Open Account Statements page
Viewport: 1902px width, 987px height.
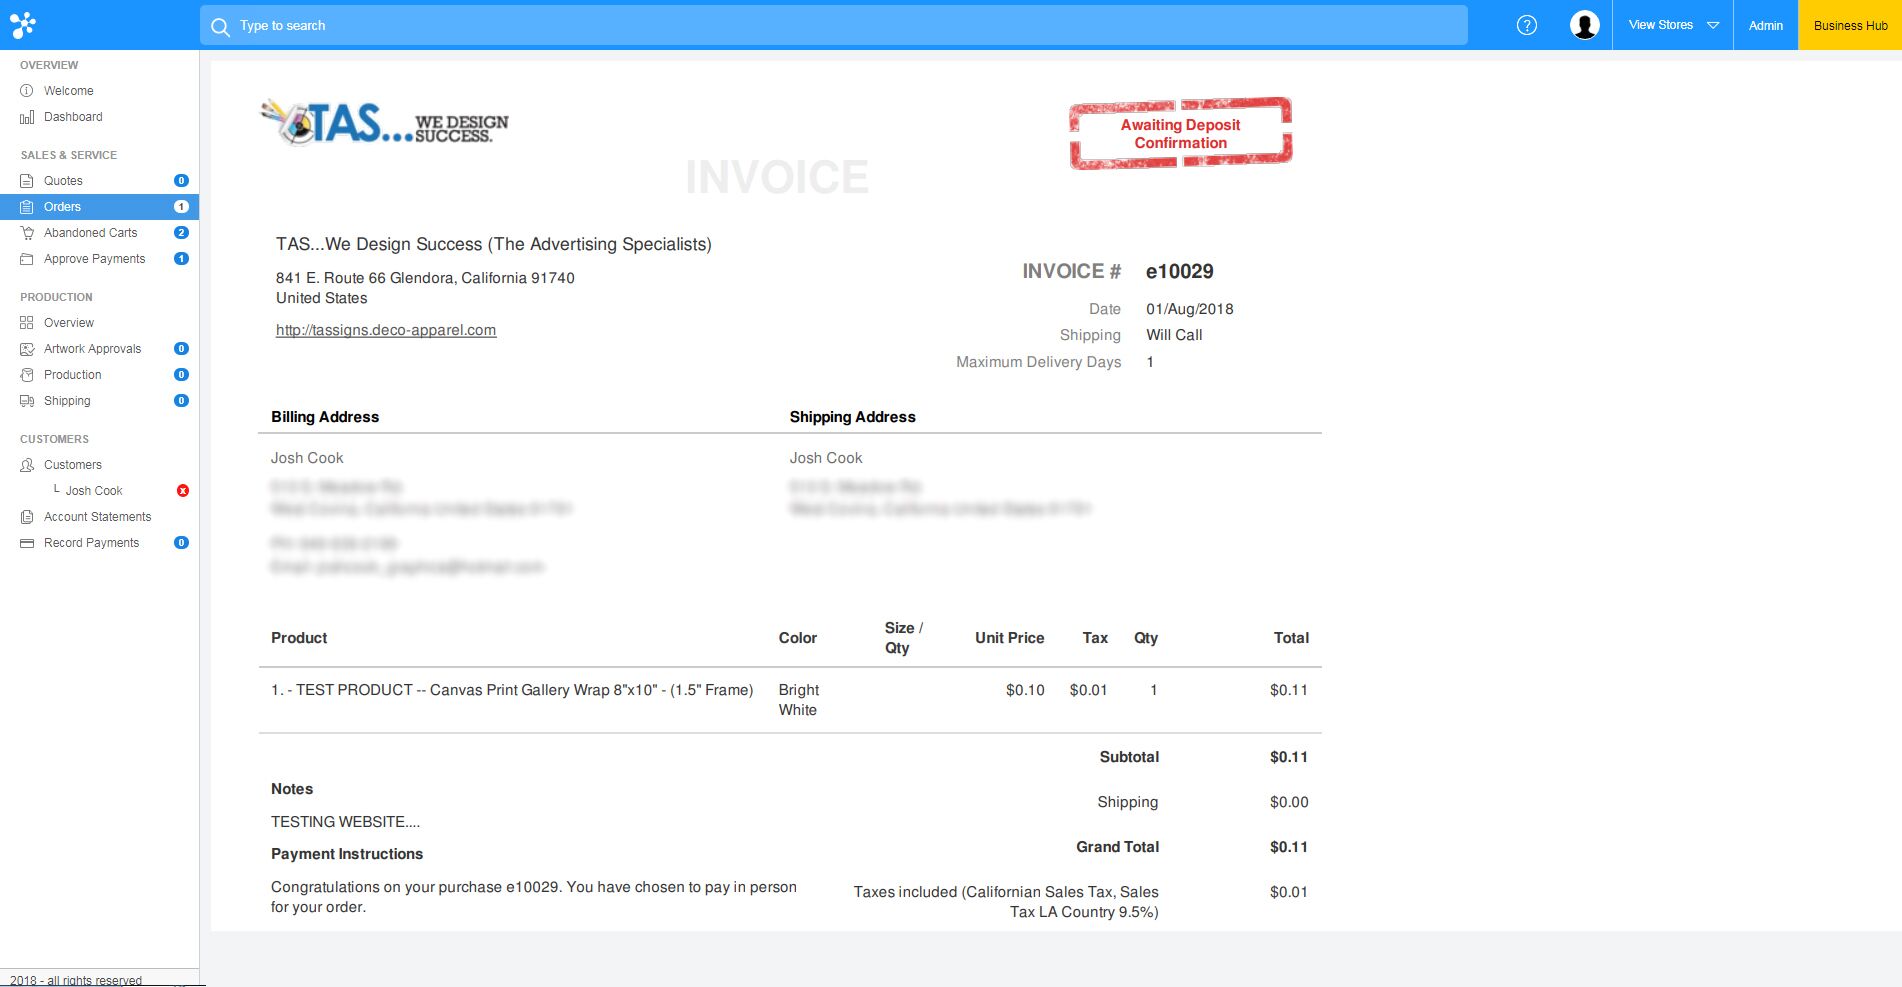click(x=97, y=517)
